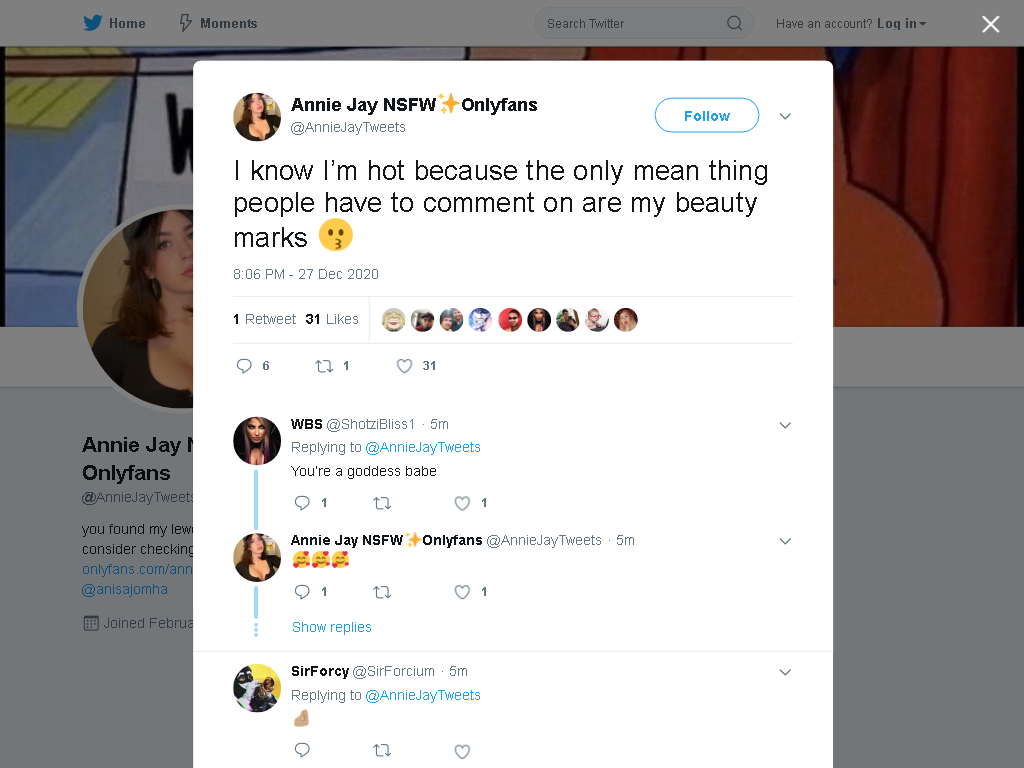Viewport: 1024px width, 768px height.
Task: Like SirForcy's reply
Action: tap(462, 752)
